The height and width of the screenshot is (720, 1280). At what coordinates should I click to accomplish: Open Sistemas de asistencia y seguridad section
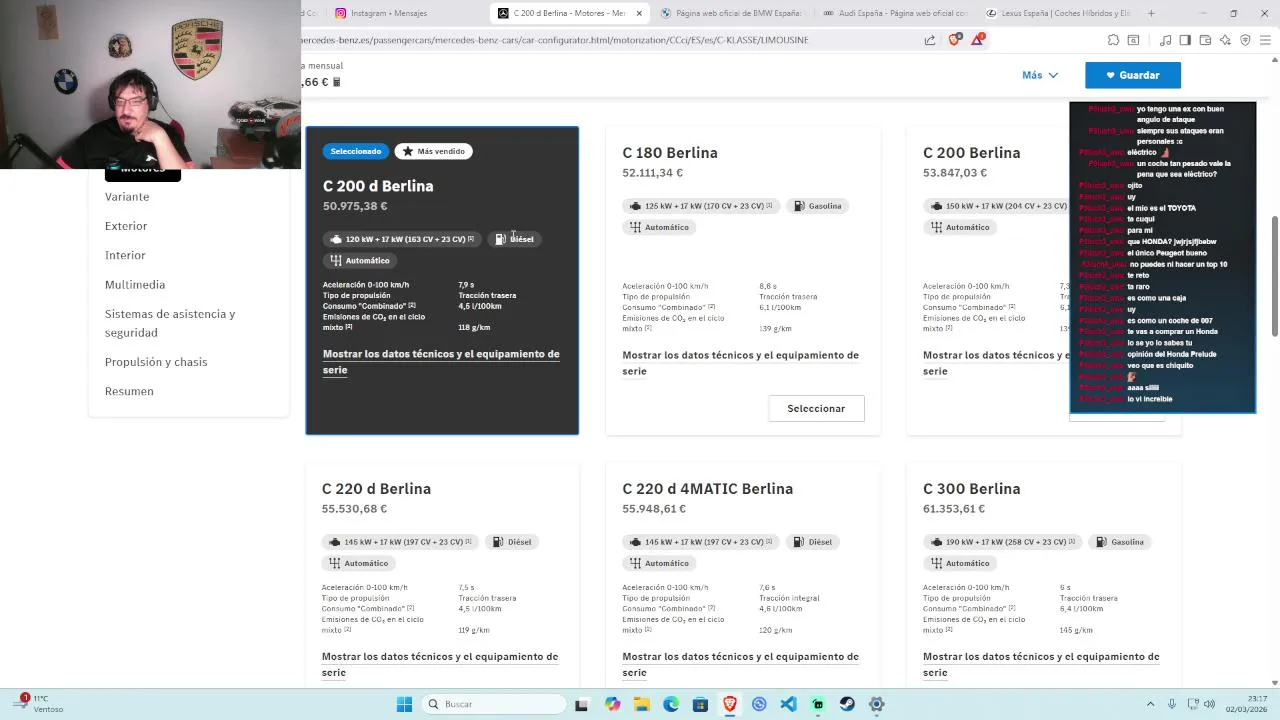(170, 323)
